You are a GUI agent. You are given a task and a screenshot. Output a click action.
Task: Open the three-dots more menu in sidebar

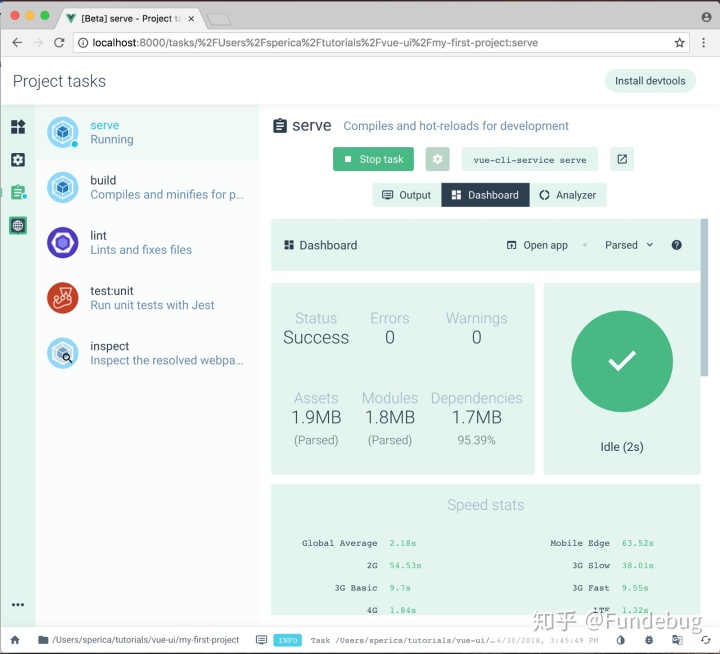pyautogui.click(x=18, y=605)
